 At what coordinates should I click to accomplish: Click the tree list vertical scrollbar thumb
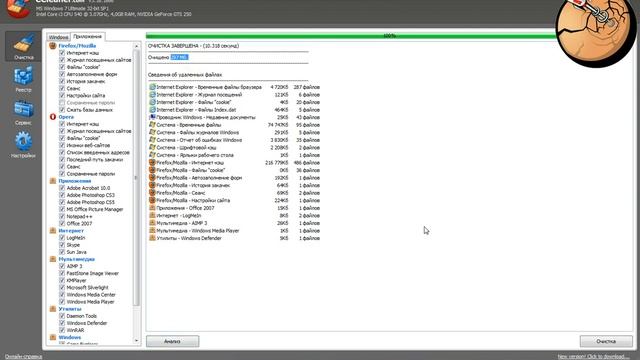pos(136,178)
